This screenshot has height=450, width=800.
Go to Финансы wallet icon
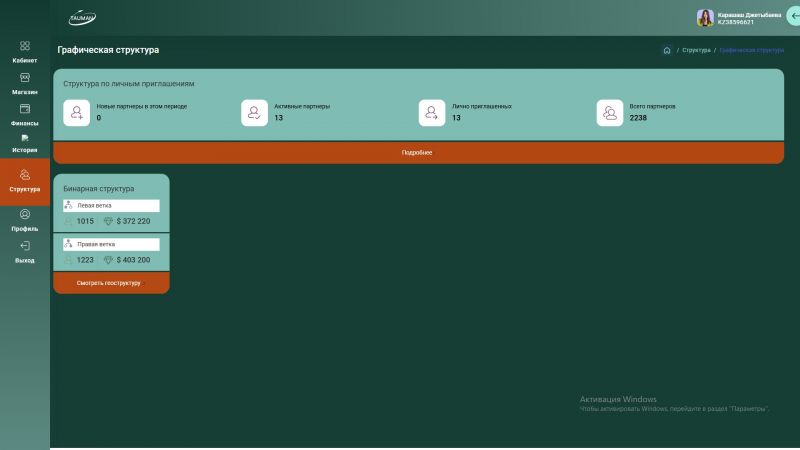coord(25,109)
